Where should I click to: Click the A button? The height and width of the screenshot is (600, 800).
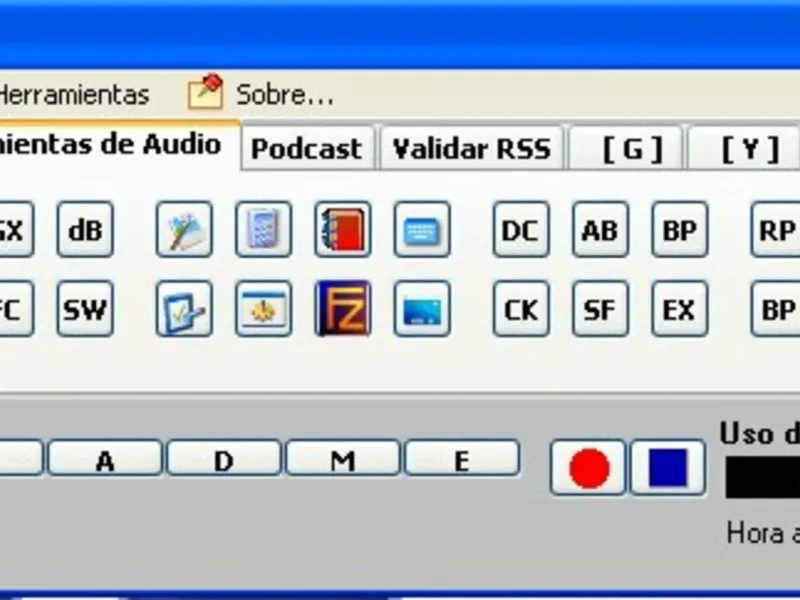coord(105,458)
